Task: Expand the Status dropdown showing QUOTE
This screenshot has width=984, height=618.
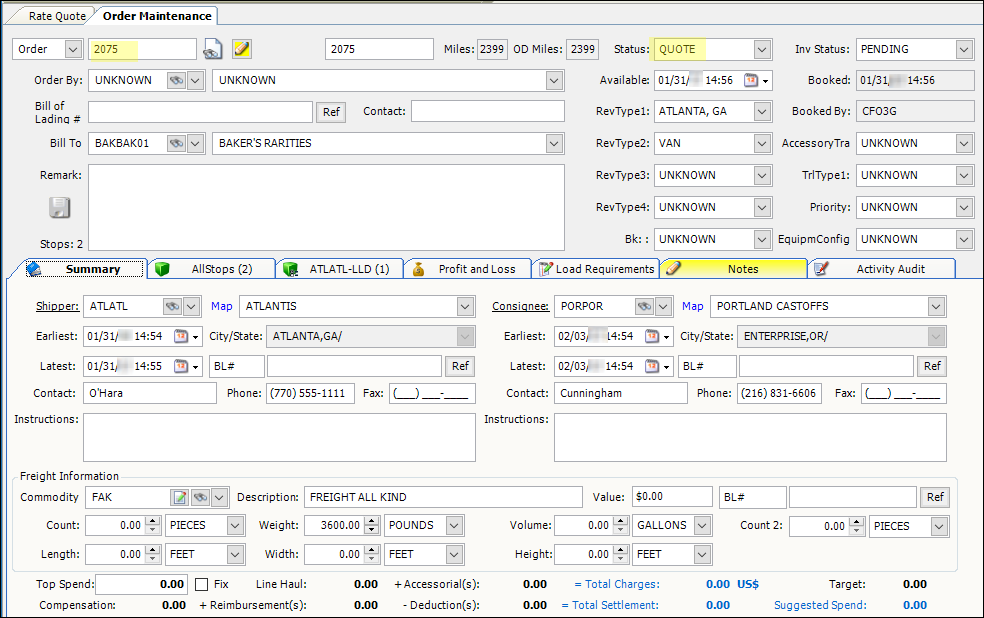Action: click(x=762, y=49)
